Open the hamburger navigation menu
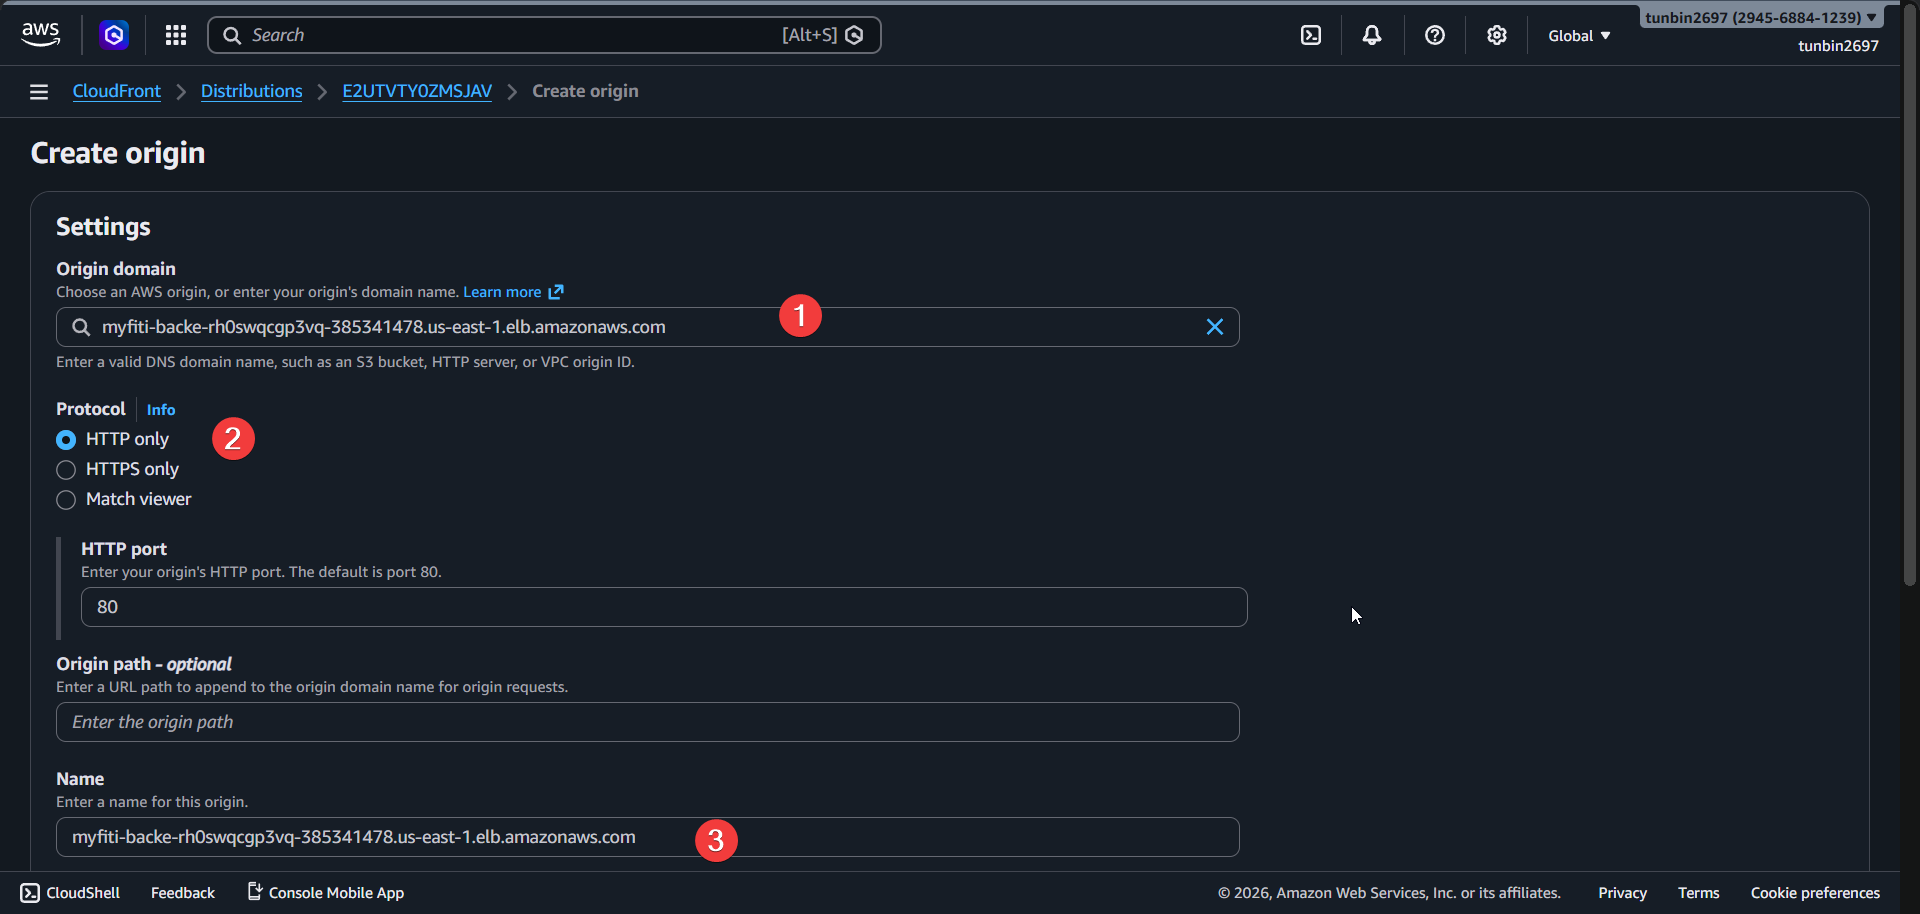The image size is (1920, 914). pos(38,91)
